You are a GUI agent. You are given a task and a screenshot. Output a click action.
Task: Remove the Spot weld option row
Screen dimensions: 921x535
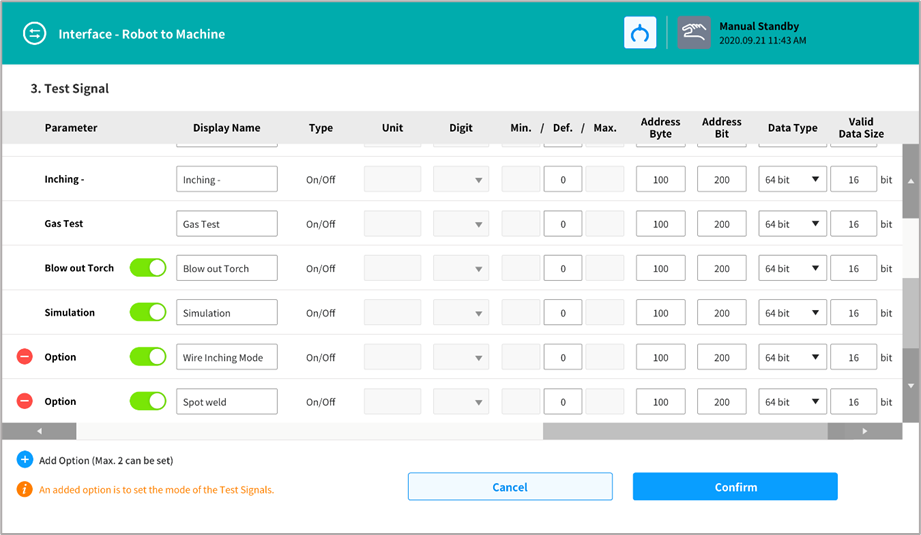click(x=25, y=401)
